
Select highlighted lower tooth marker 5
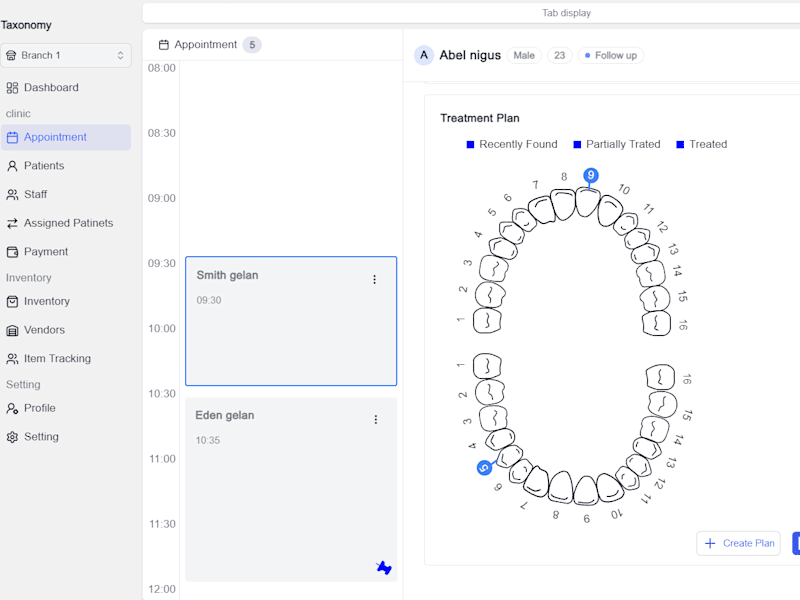click(x=484, y=467)
